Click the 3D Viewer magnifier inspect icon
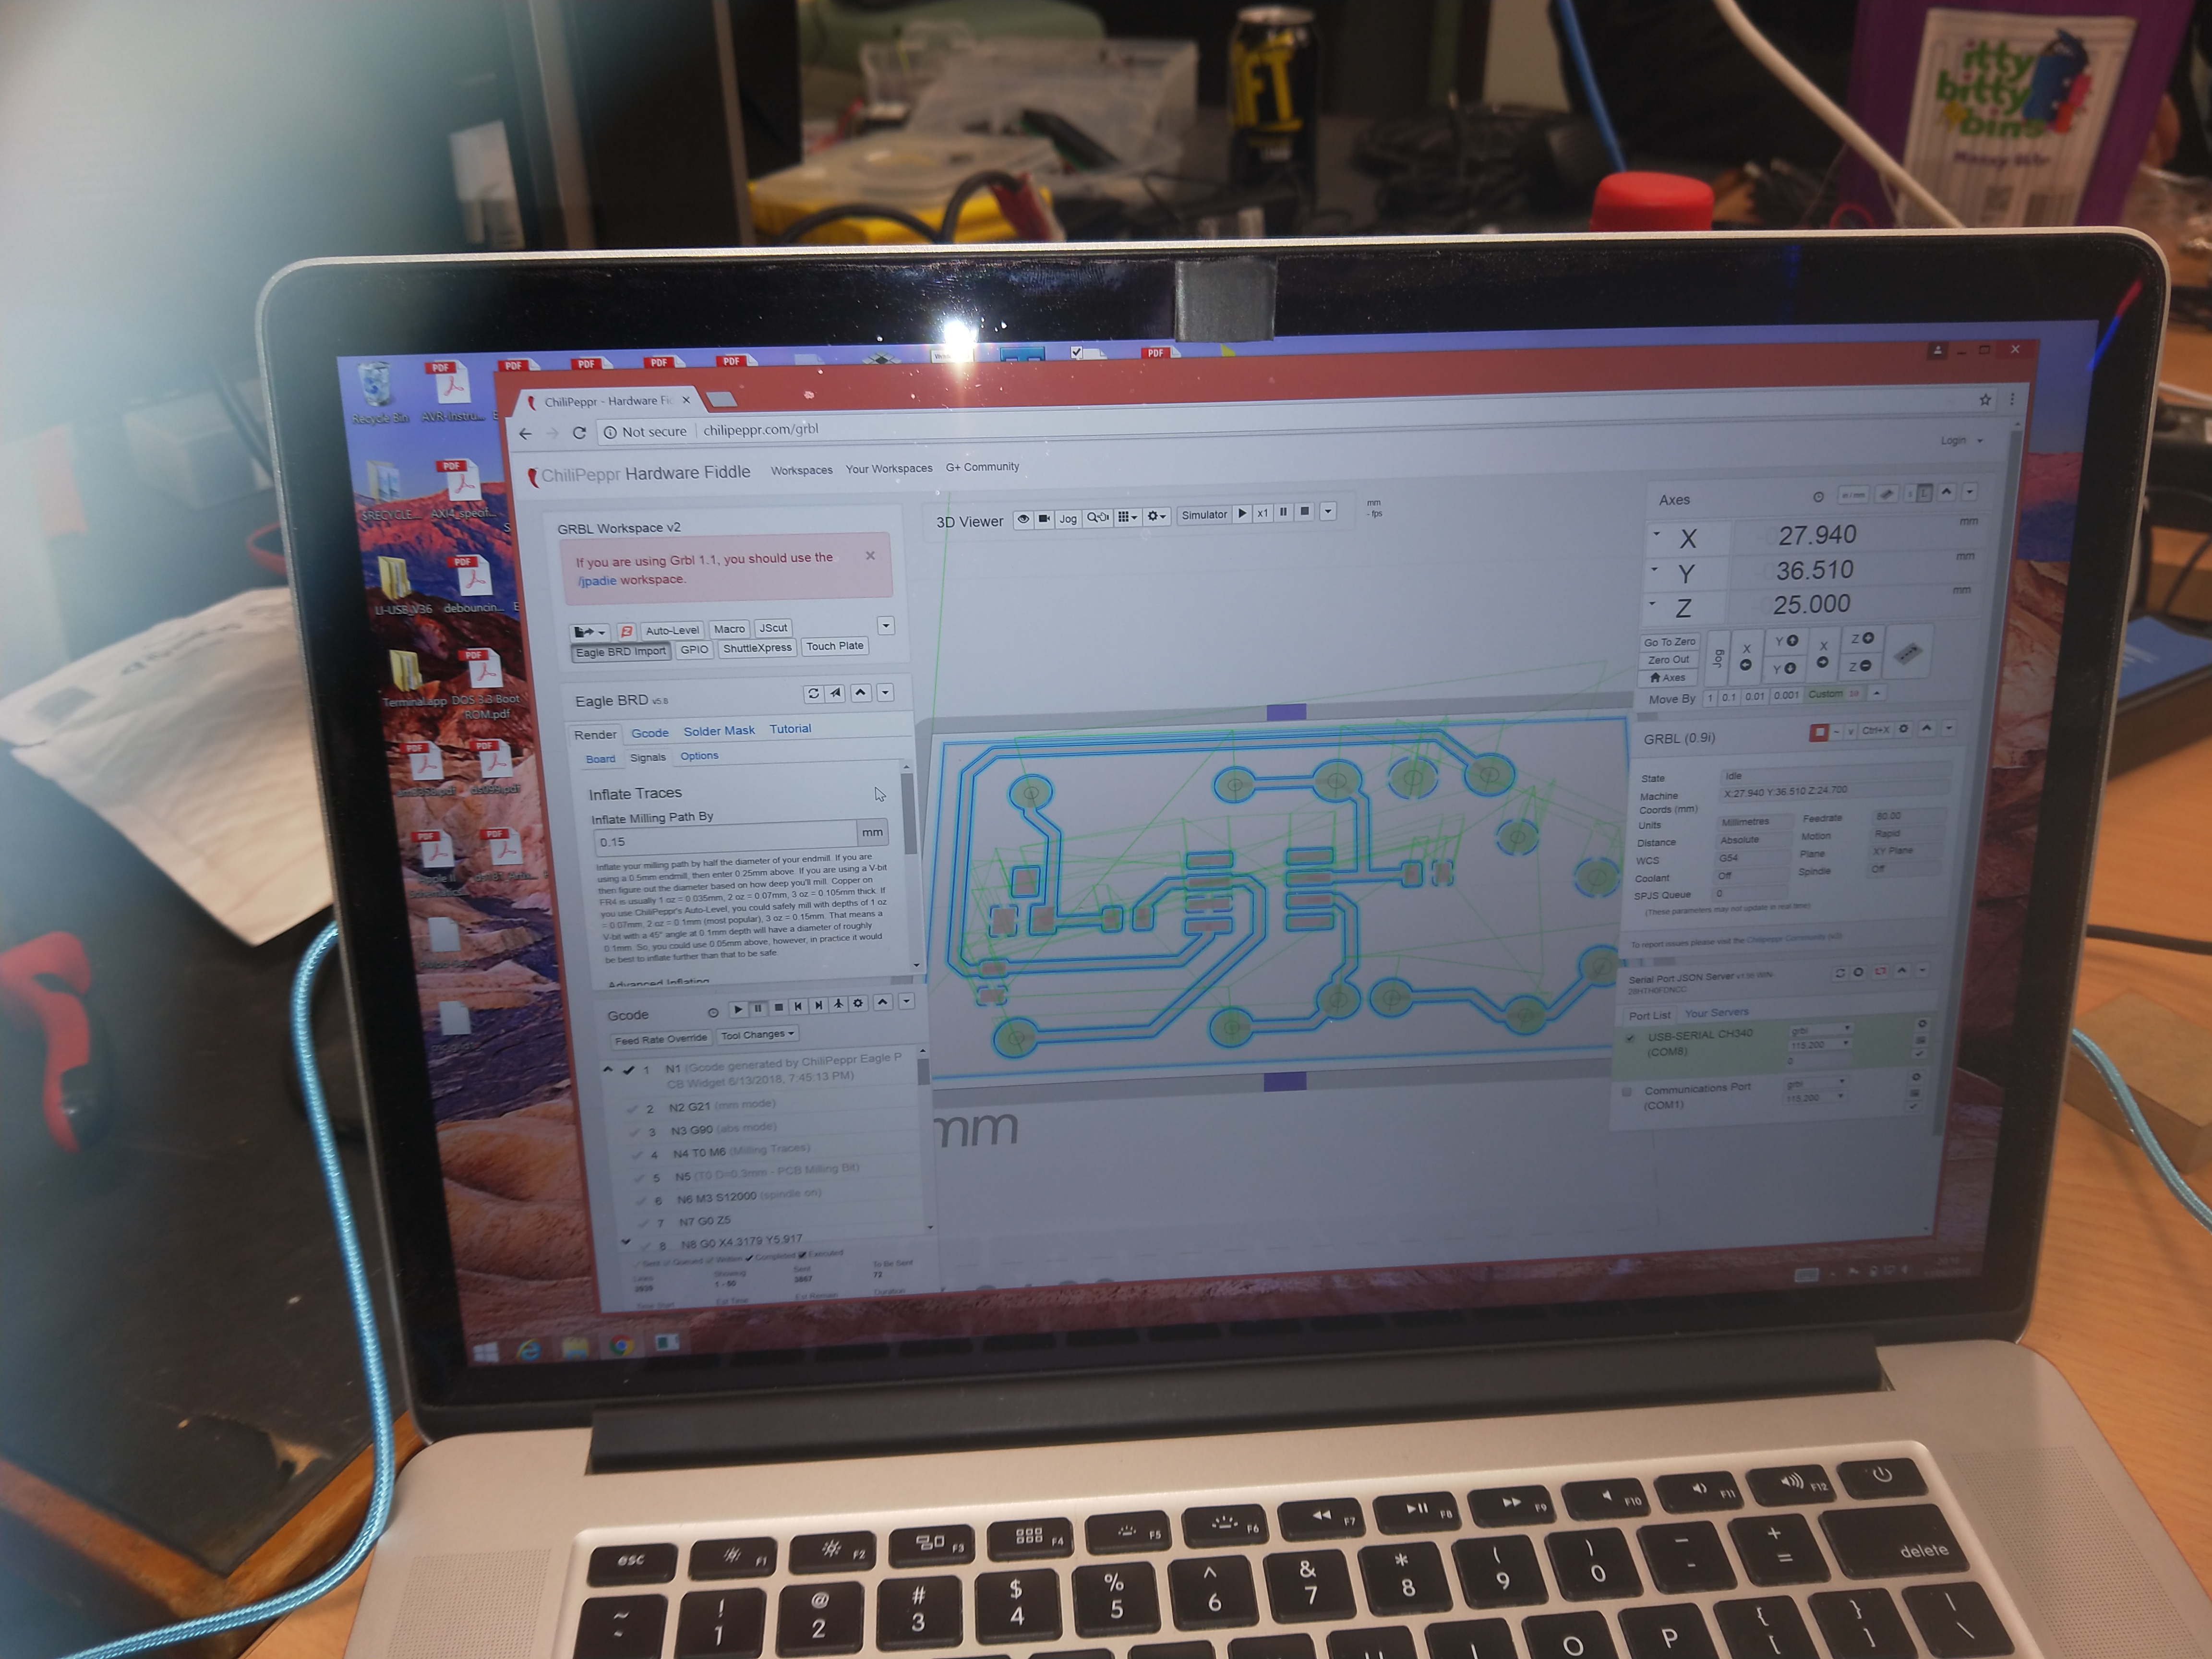2212x1659 pixels. click(1097, 517)
